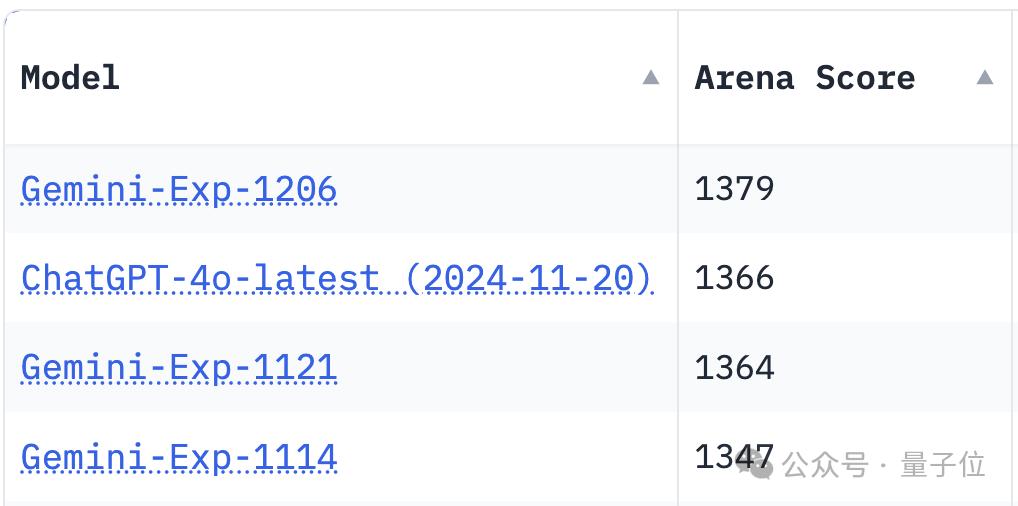The width and height of the screenshot is (1018, 506).
Task: Click the 量子位 watermark text
Action: point(942,465)
